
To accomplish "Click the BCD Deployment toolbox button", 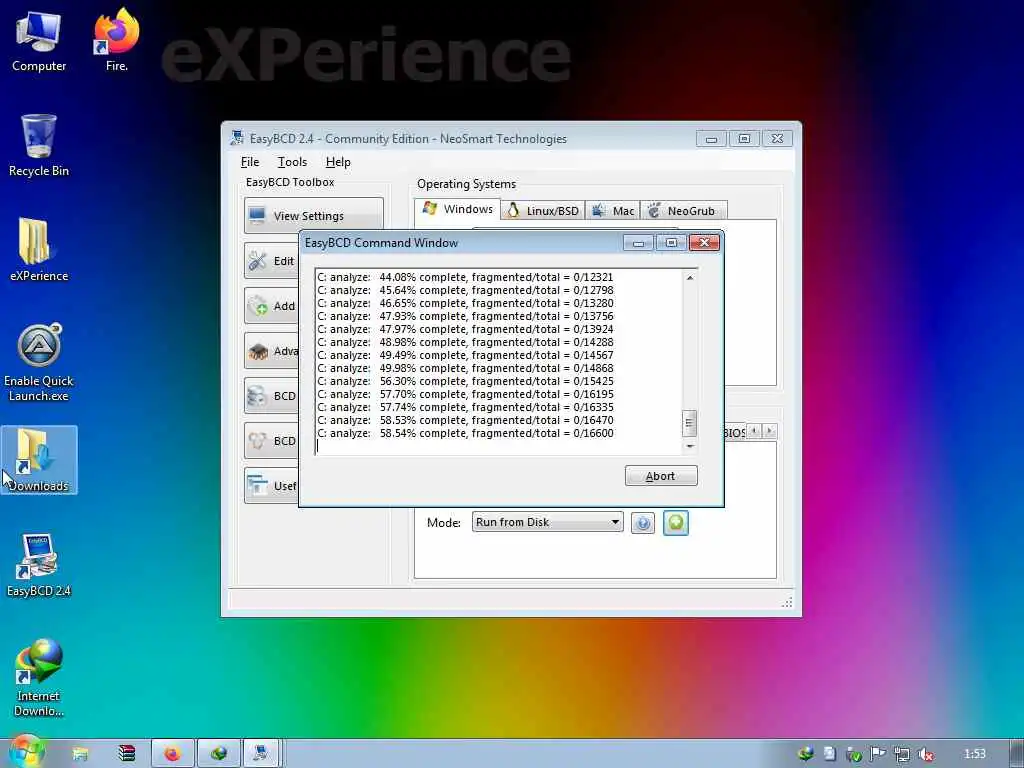I will pyautogui.click(x=271, y=441).
